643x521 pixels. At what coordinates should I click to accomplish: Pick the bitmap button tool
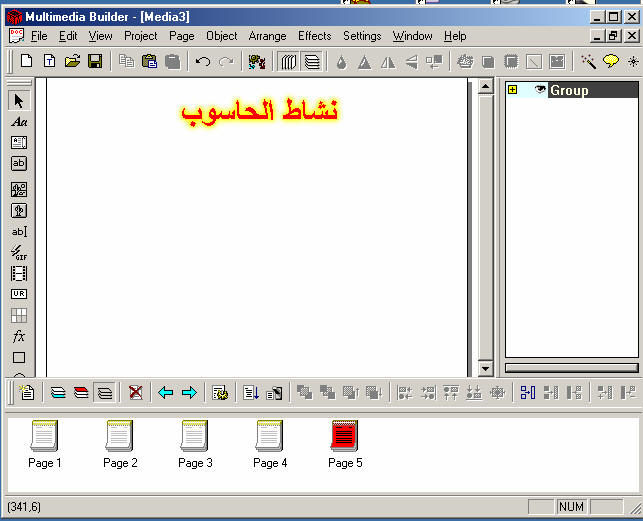pyautogui.click(x=19, y=210)
